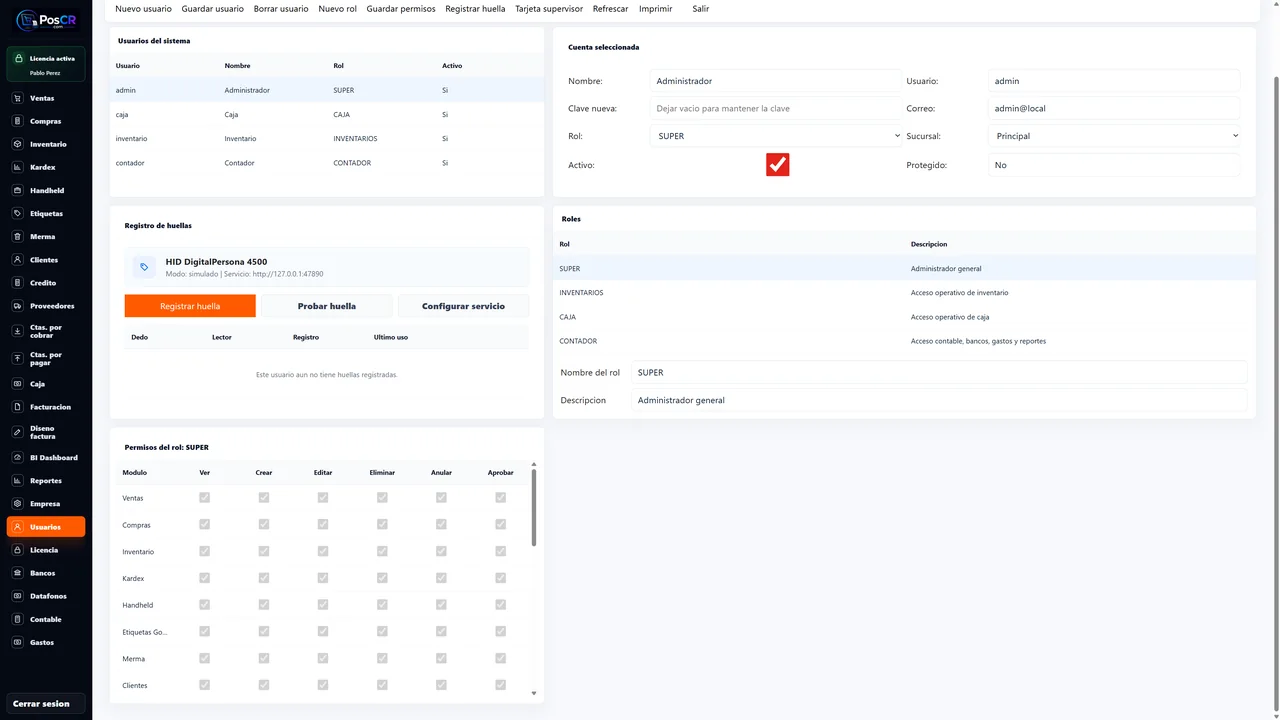
Task: Toggle the Activo red checkbox
Action: click(x=777, y=164)
